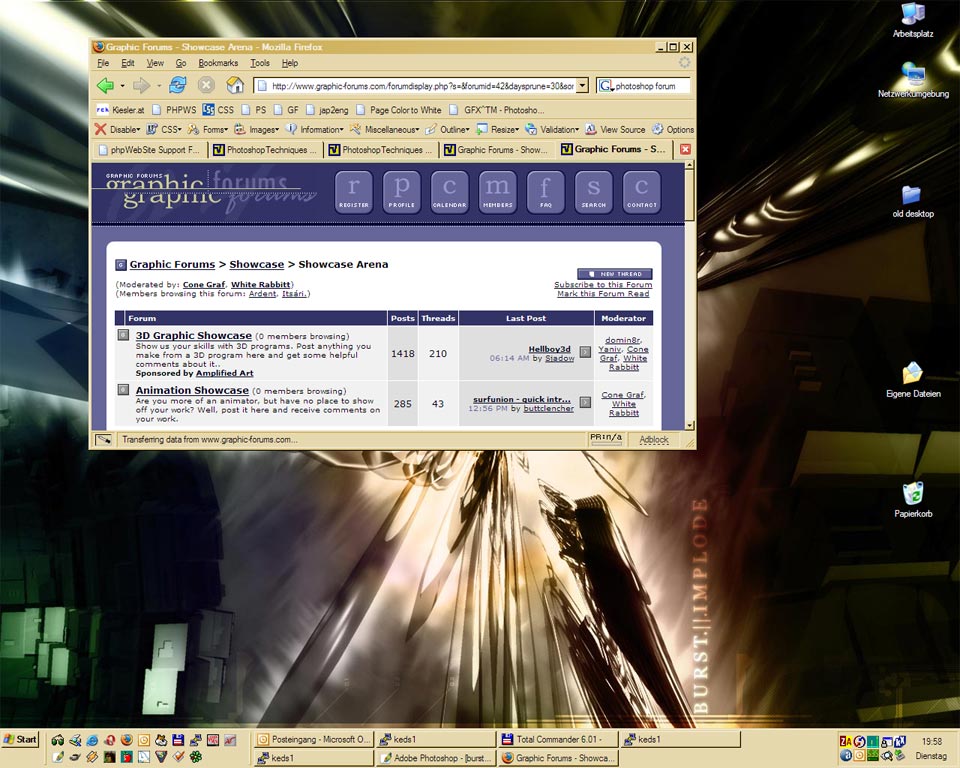Open the File menu
The image size is (960, 768).
[103, 63]
